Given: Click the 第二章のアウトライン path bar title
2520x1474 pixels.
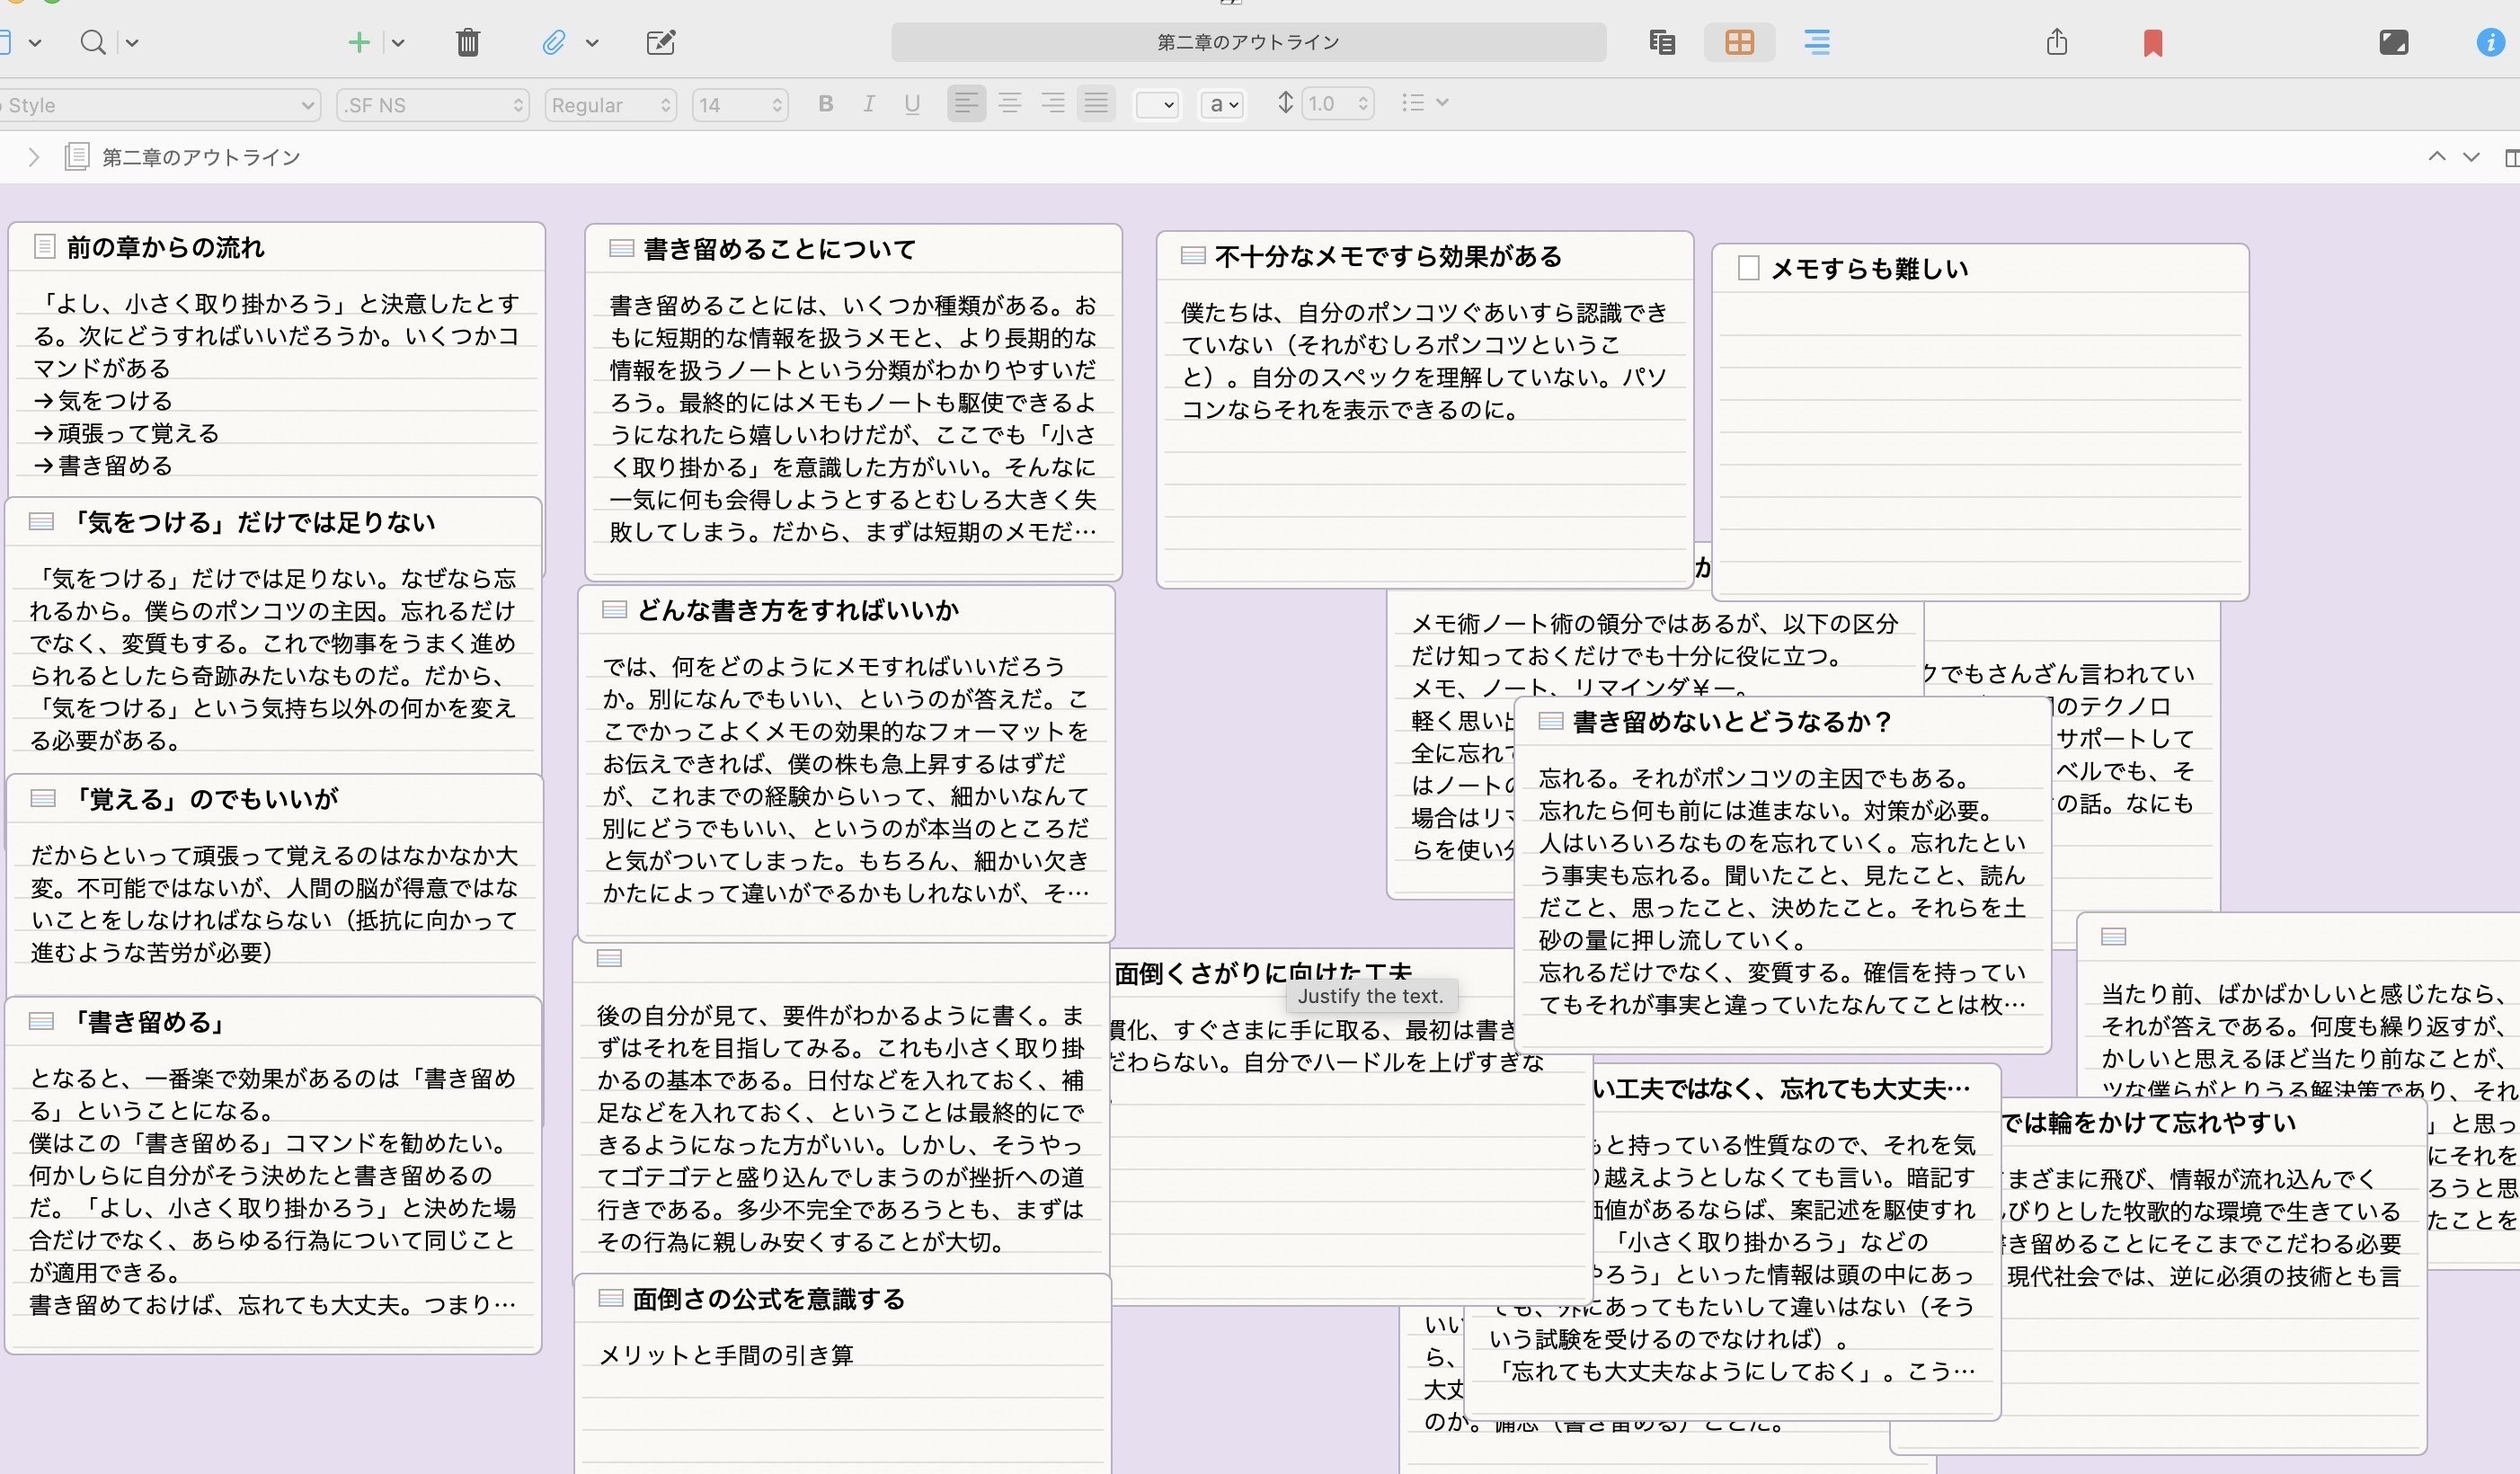Looking at the screenshot, I should (x=201, y=157).
